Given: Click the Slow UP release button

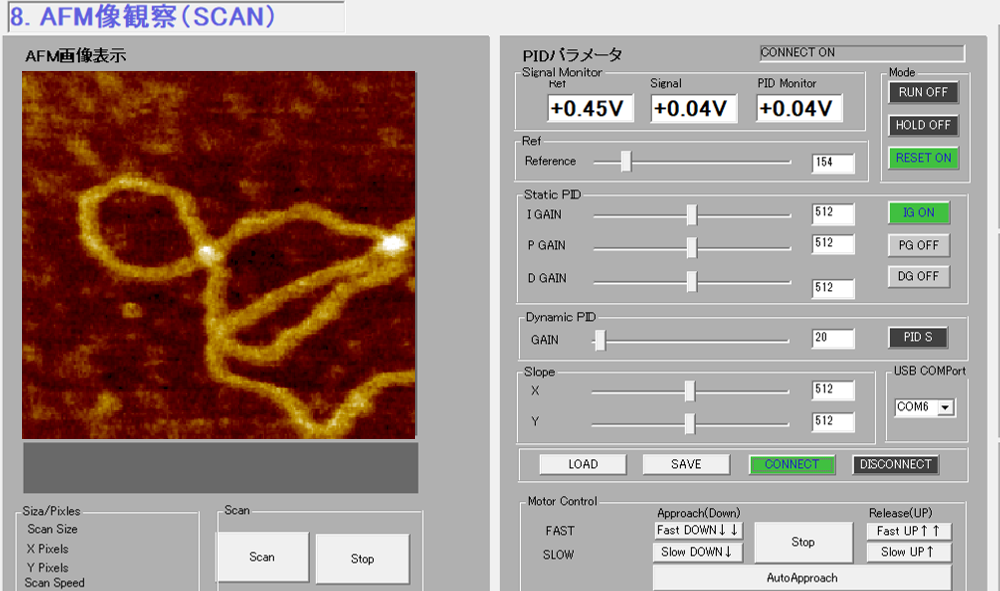Looking at the screenshot, I should pos(909,552).
